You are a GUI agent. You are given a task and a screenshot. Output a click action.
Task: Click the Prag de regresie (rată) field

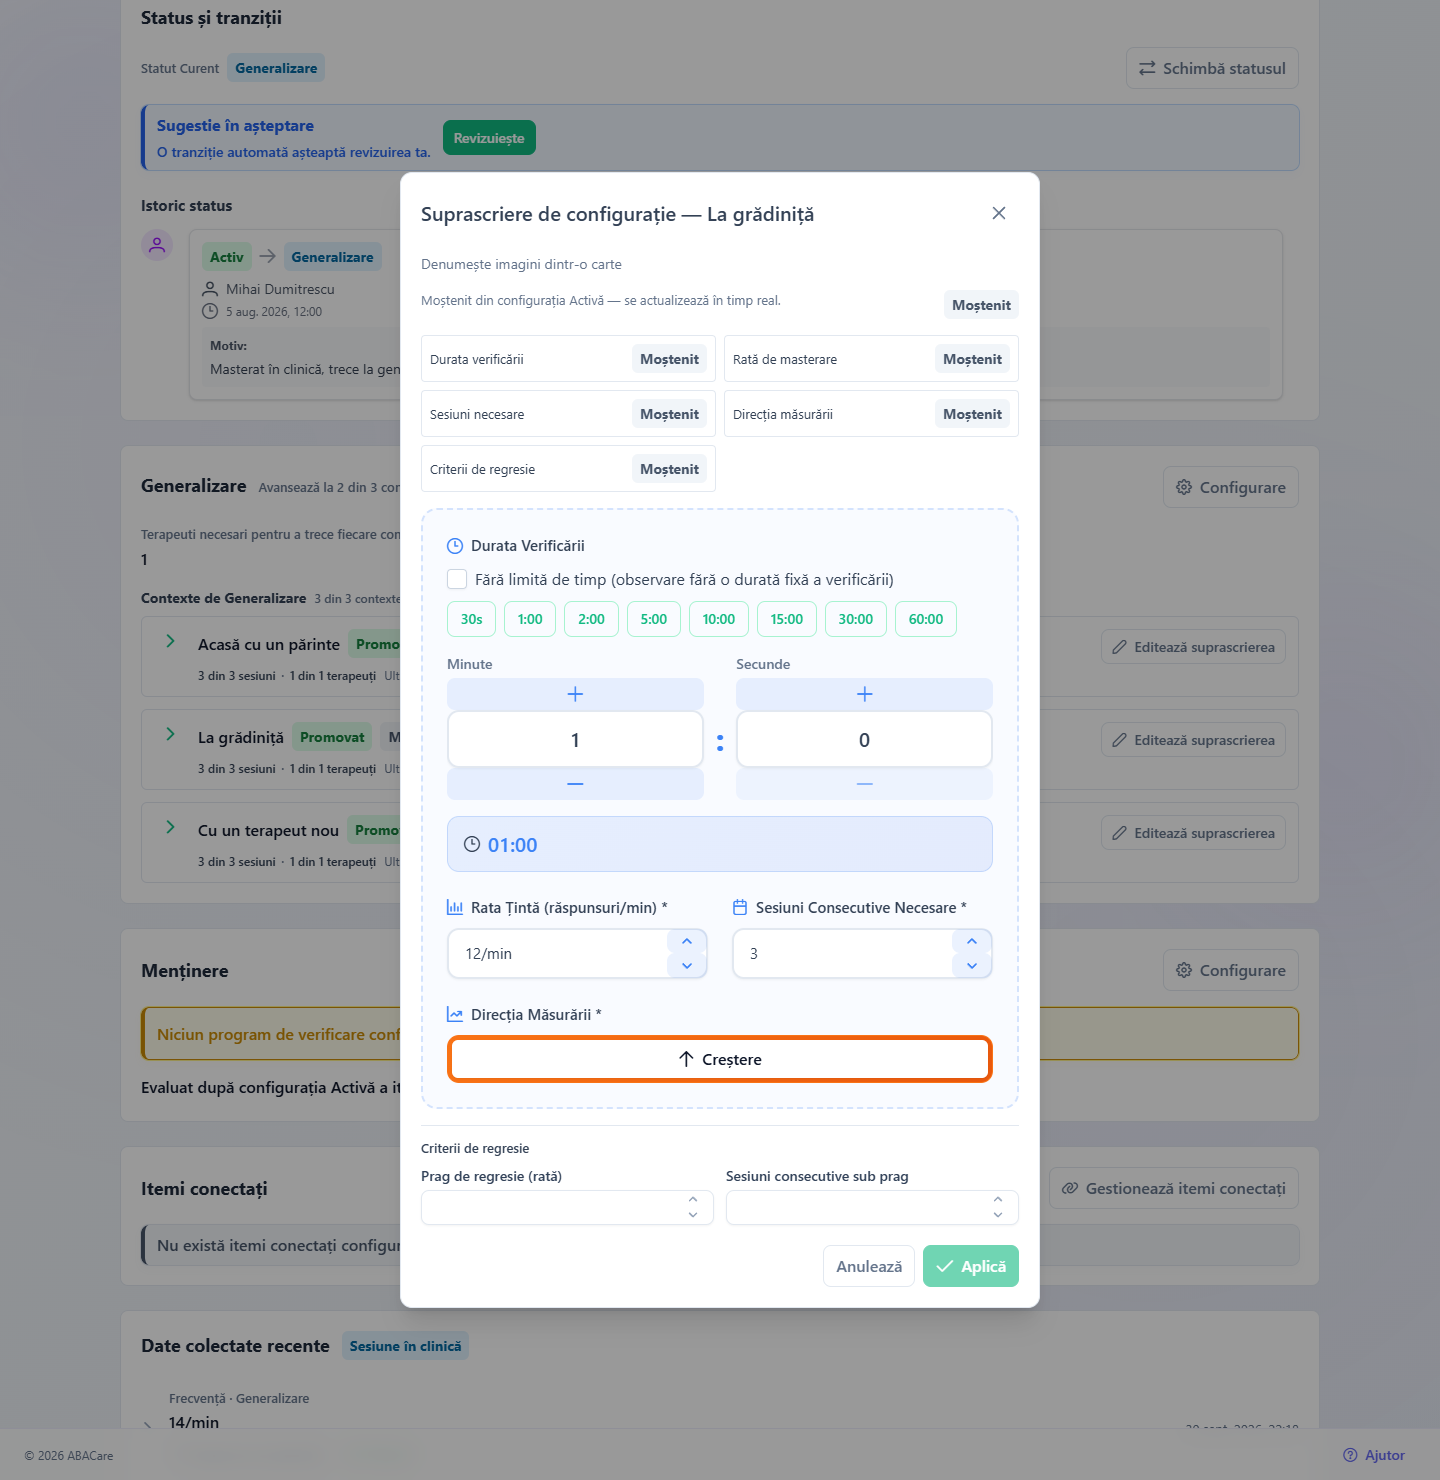(567, 1207)
